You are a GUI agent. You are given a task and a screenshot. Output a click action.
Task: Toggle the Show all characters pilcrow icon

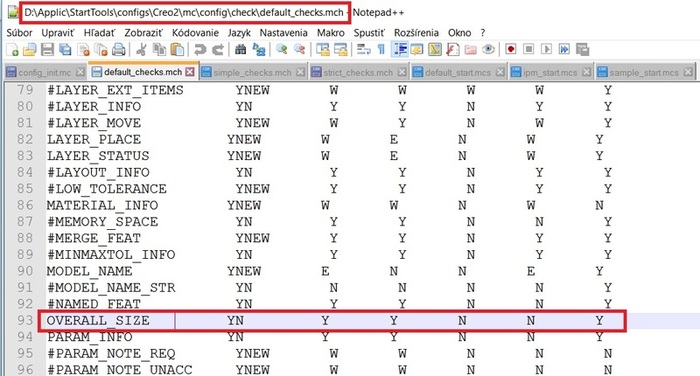(x=381, y=50)
